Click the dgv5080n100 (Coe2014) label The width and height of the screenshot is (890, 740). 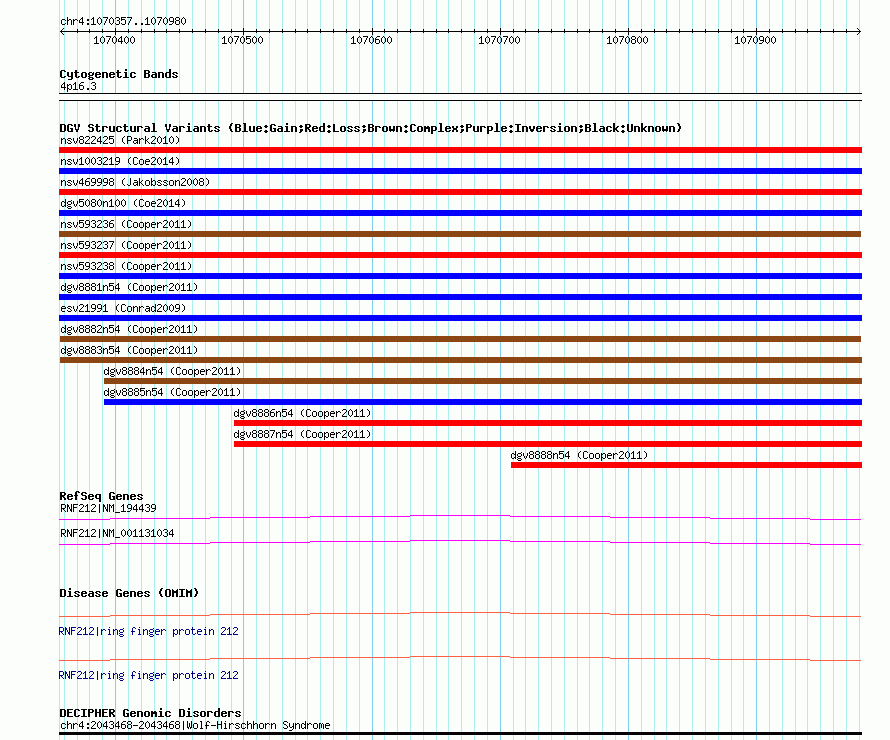click(123, 203)
